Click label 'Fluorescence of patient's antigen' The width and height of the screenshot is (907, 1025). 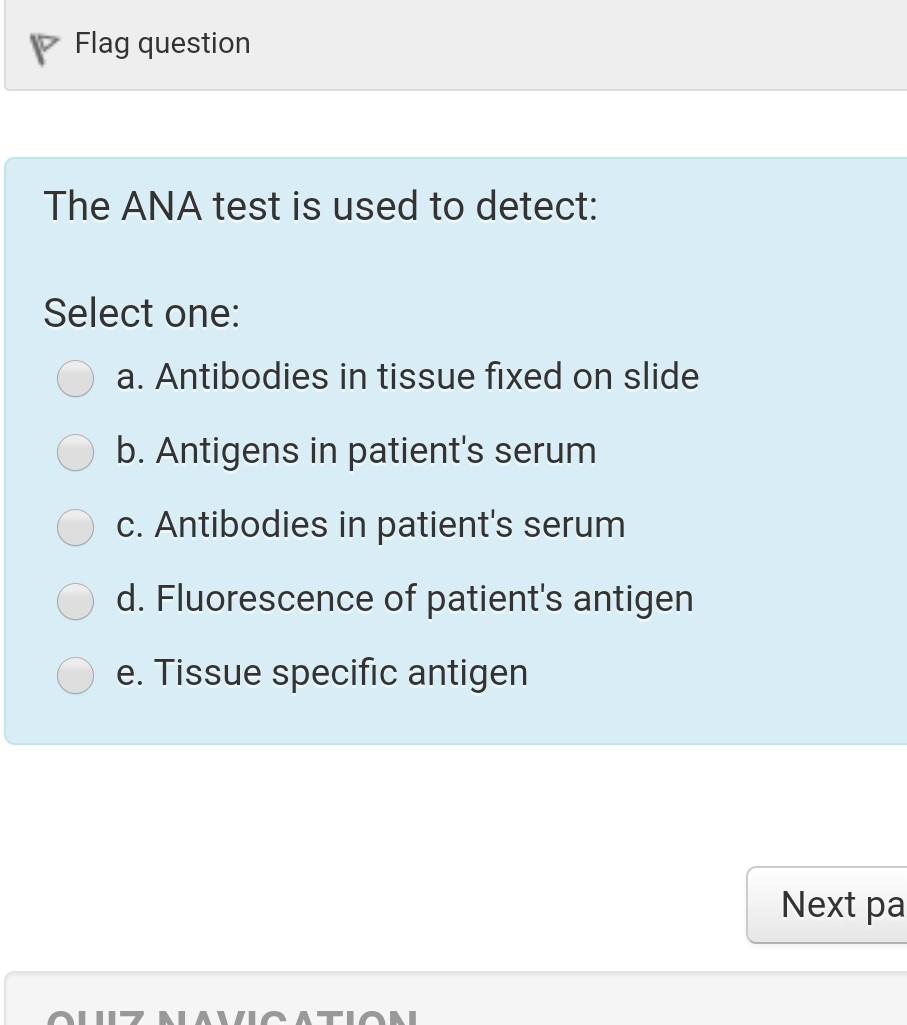[x=424, y=599]
